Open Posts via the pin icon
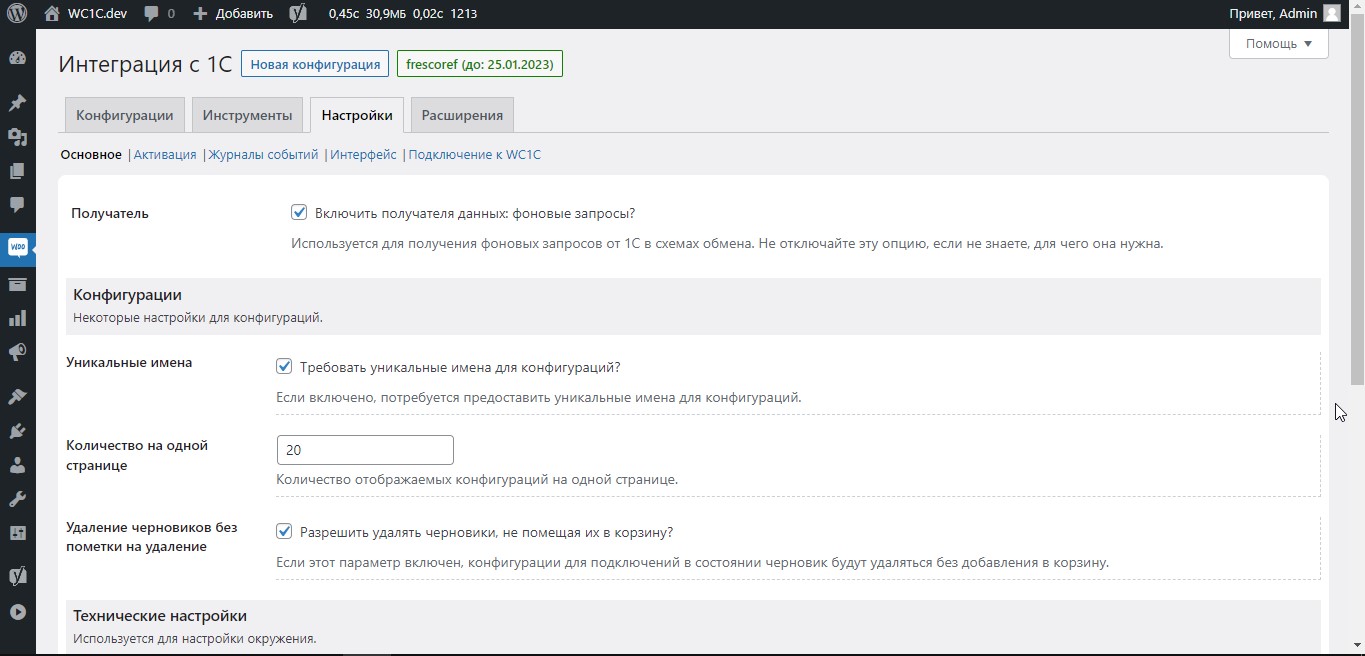 (x=17, y=102)
